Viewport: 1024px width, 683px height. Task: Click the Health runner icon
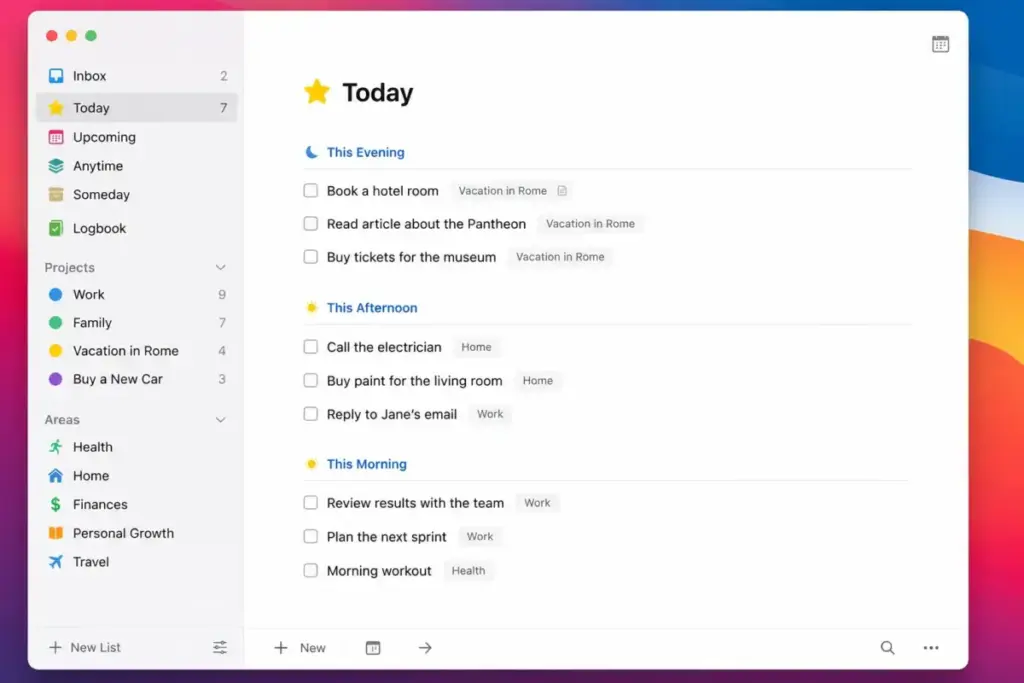click(x=56, y=447)
